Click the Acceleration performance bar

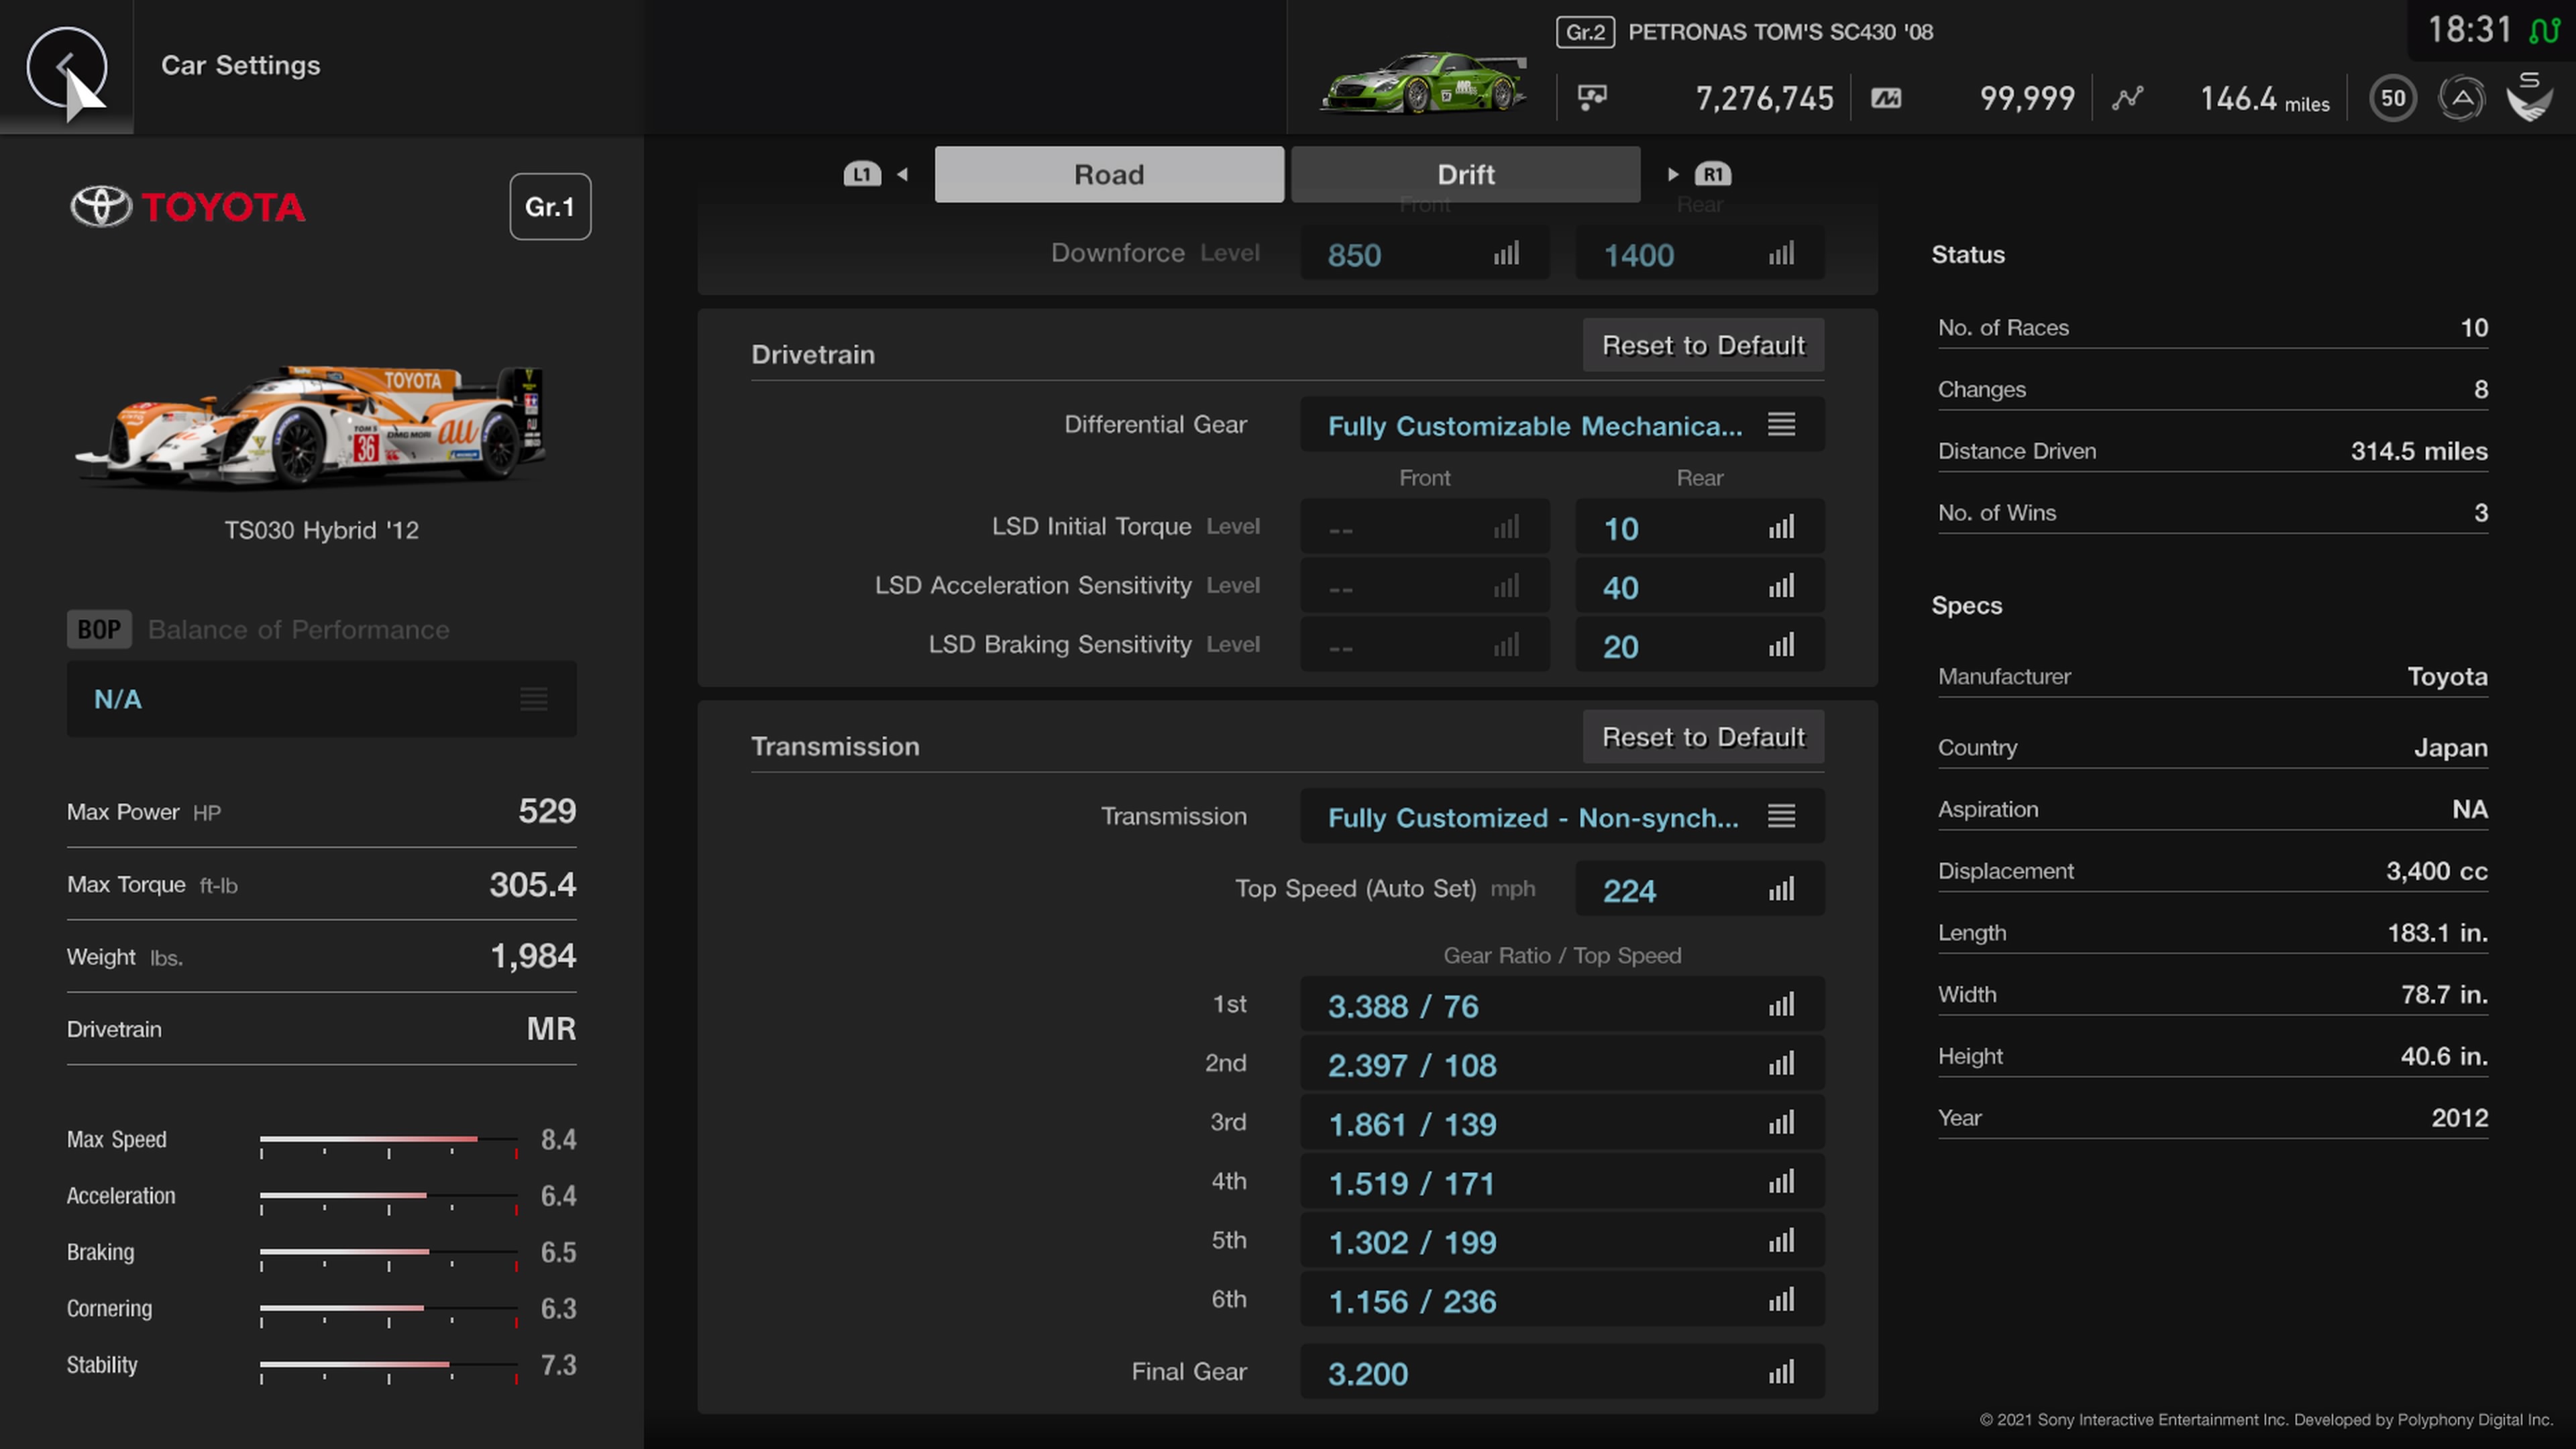pos(389,1196)
